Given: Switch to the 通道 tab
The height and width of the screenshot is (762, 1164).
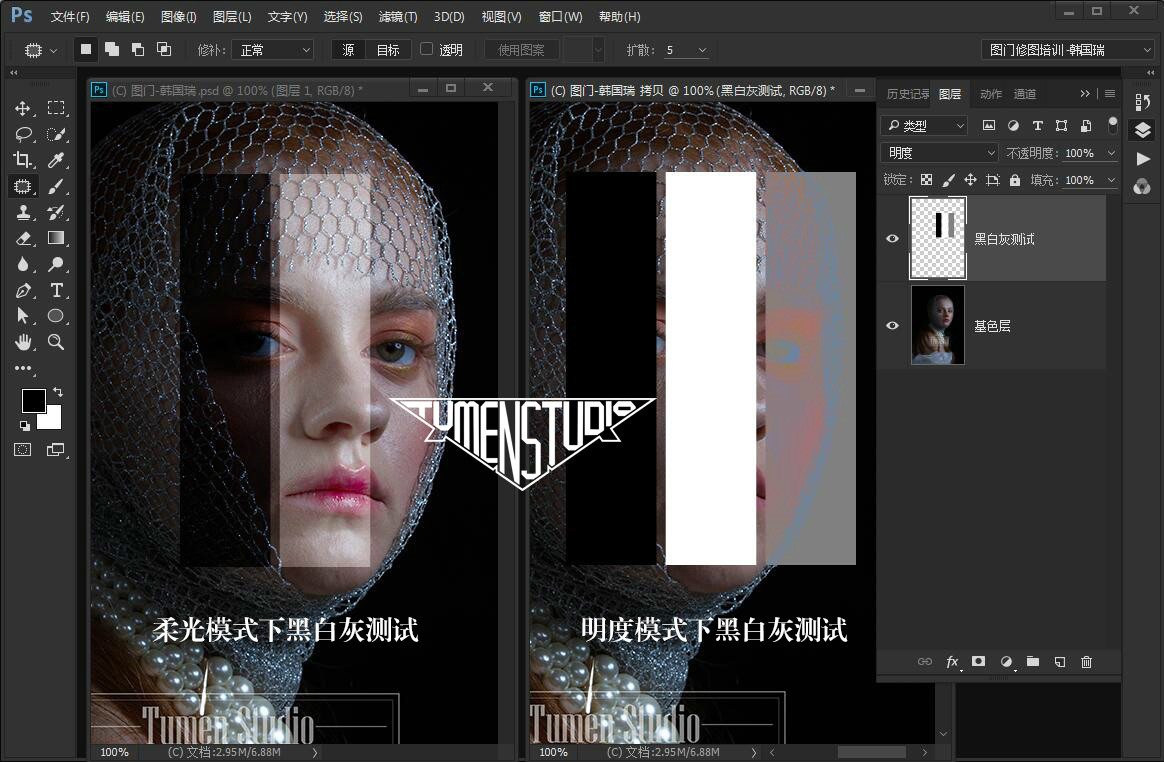Looking at the screenshot, I should pos(1024,94).
